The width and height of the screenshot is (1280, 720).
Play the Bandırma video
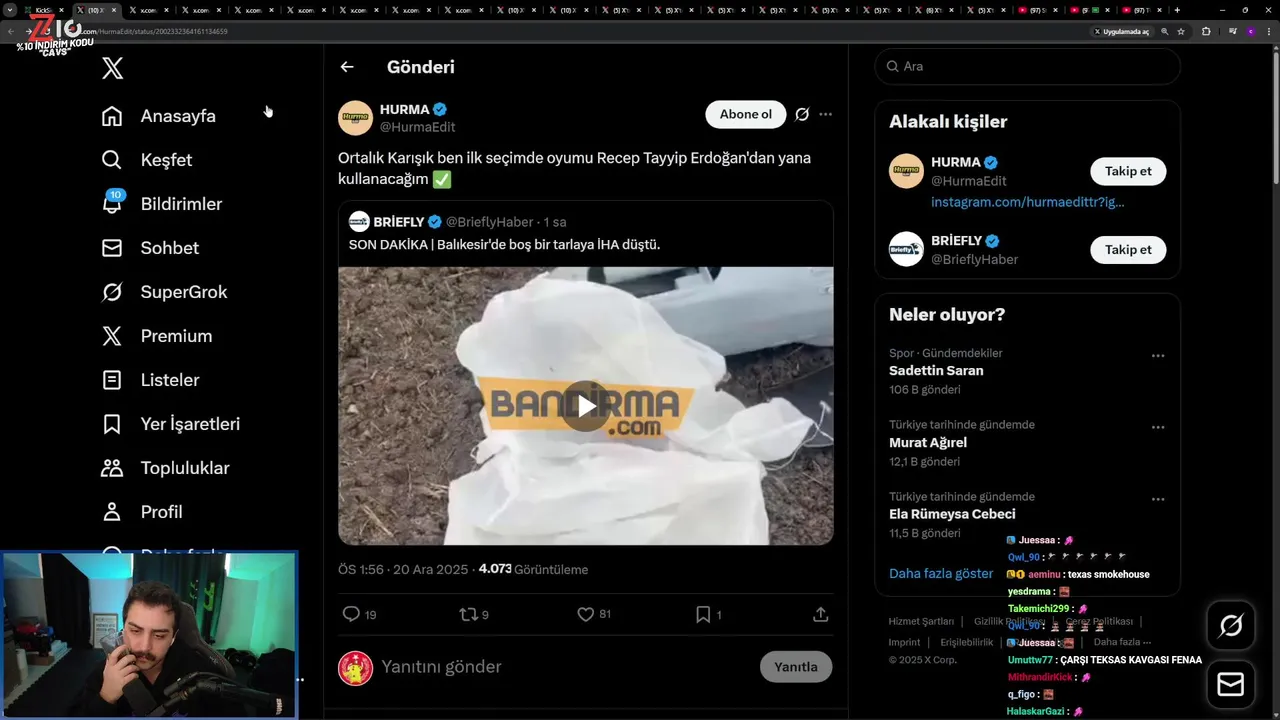pyautogui.click(x=585, y=406)
